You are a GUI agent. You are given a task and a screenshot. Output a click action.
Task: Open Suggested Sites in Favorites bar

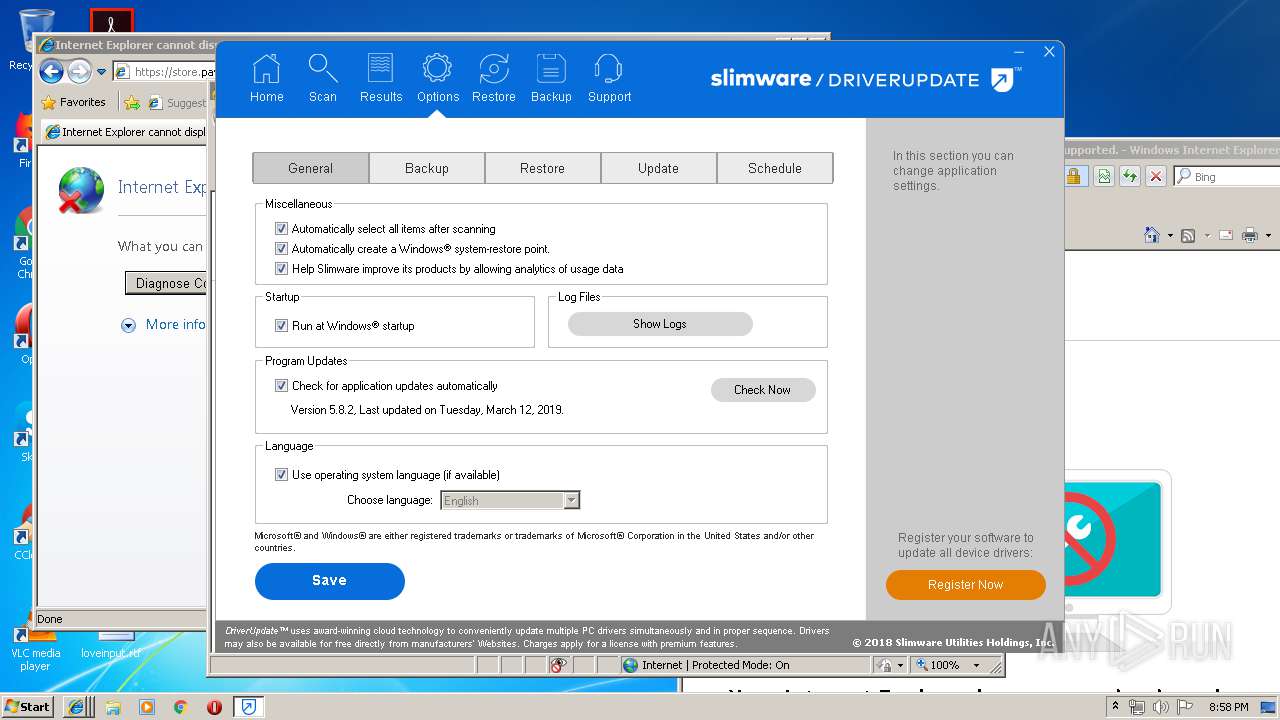point(177,102)
